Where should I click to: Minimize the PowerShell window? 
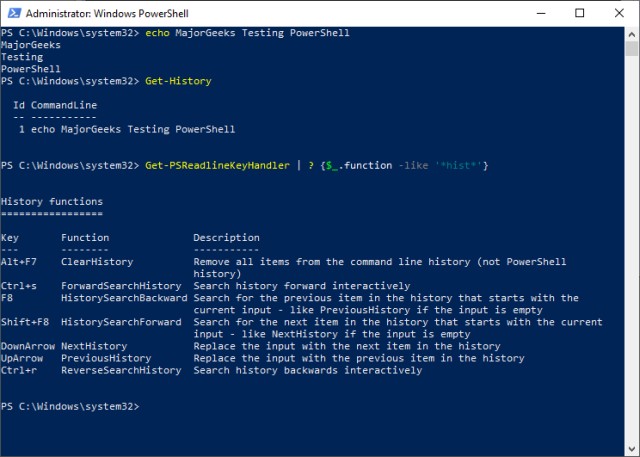534,13
